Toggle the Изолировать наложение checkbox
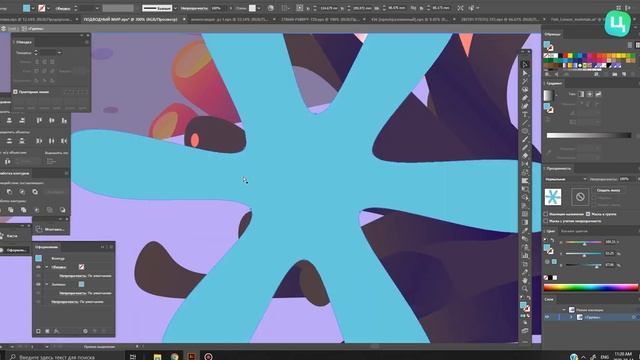Viewport: 640px width, 360px height. 546,214
